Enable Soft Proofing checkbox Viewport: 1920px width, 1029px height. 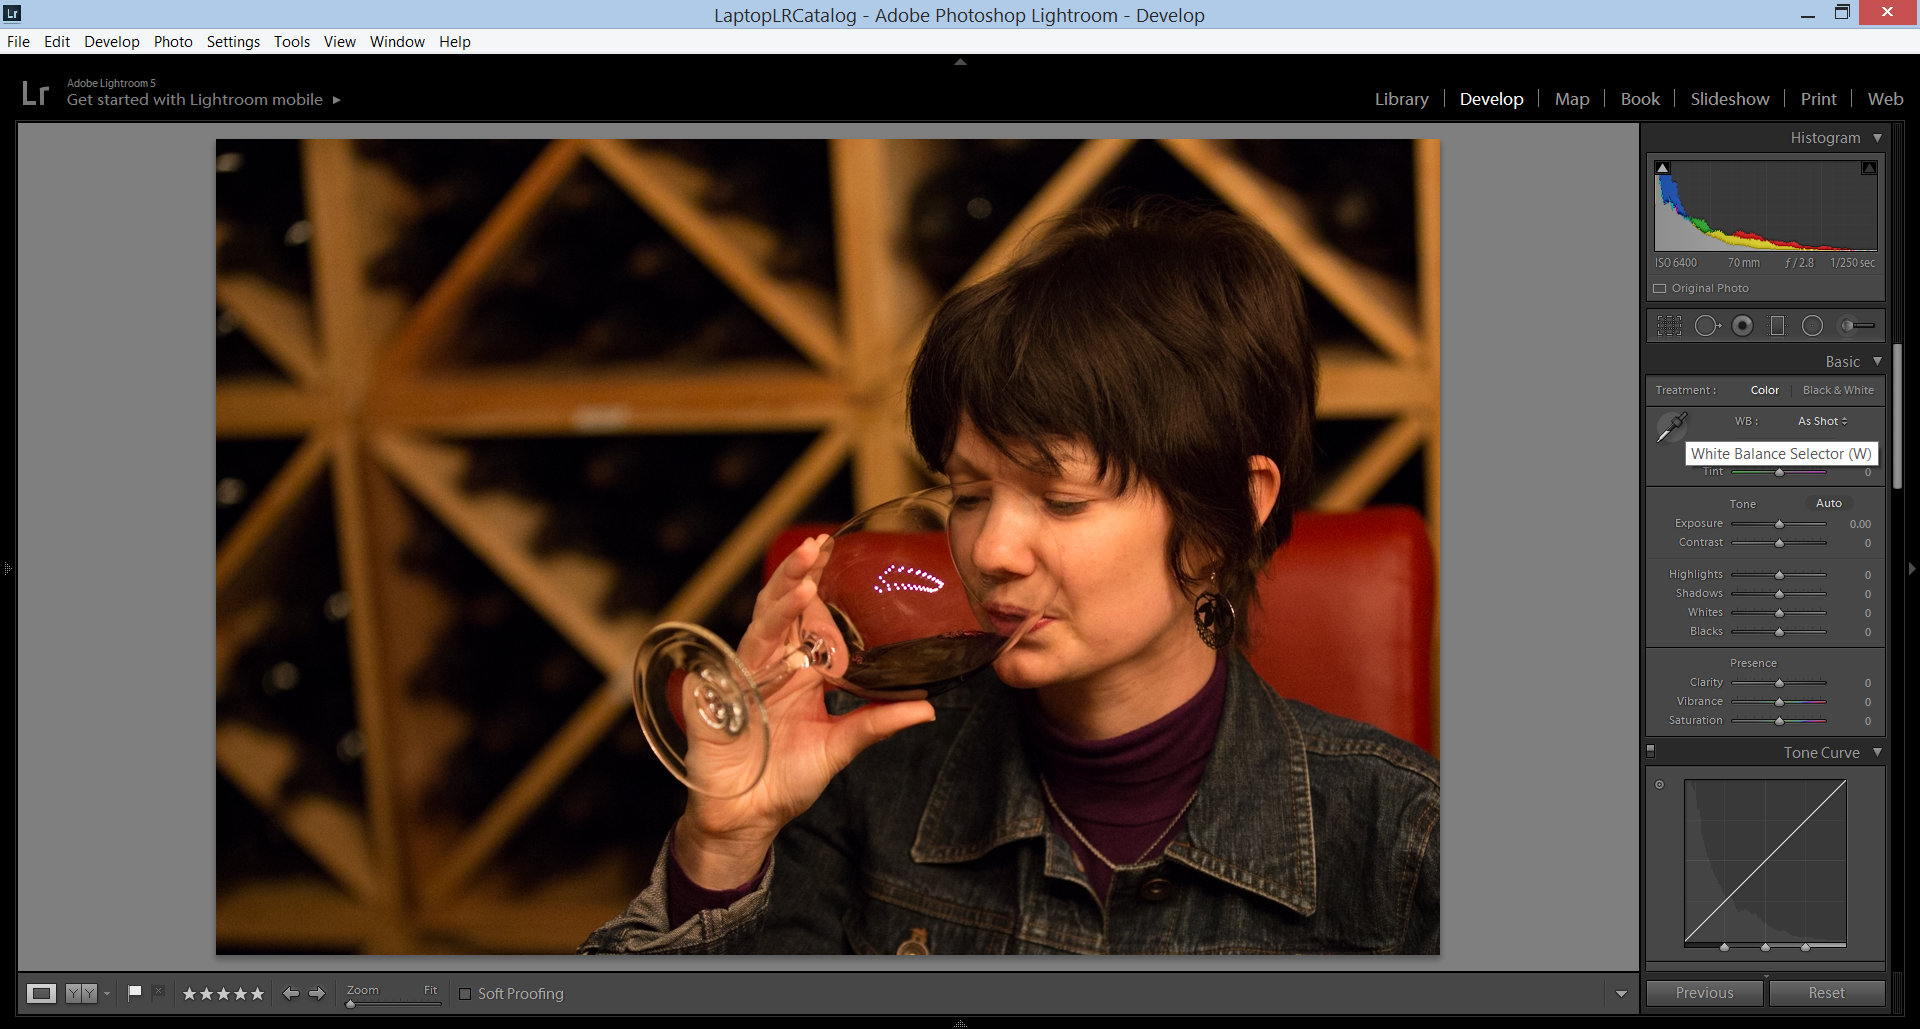465,994
